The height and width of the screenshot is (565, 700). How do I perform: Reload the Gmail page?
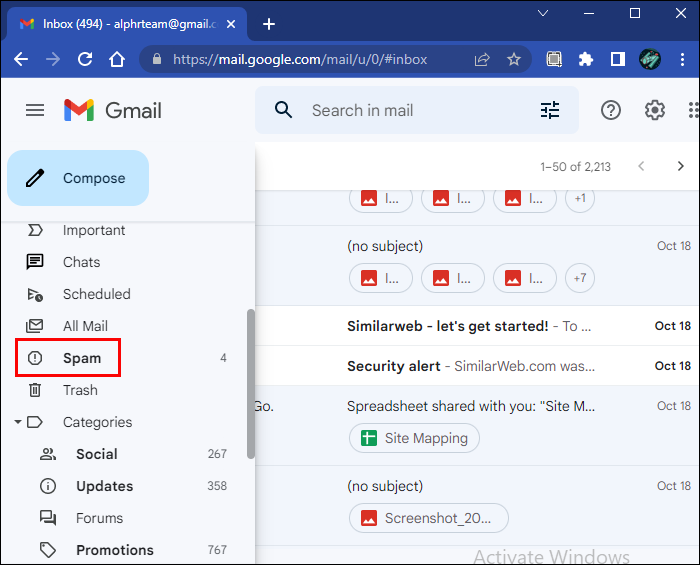click(x=85, y=59)
